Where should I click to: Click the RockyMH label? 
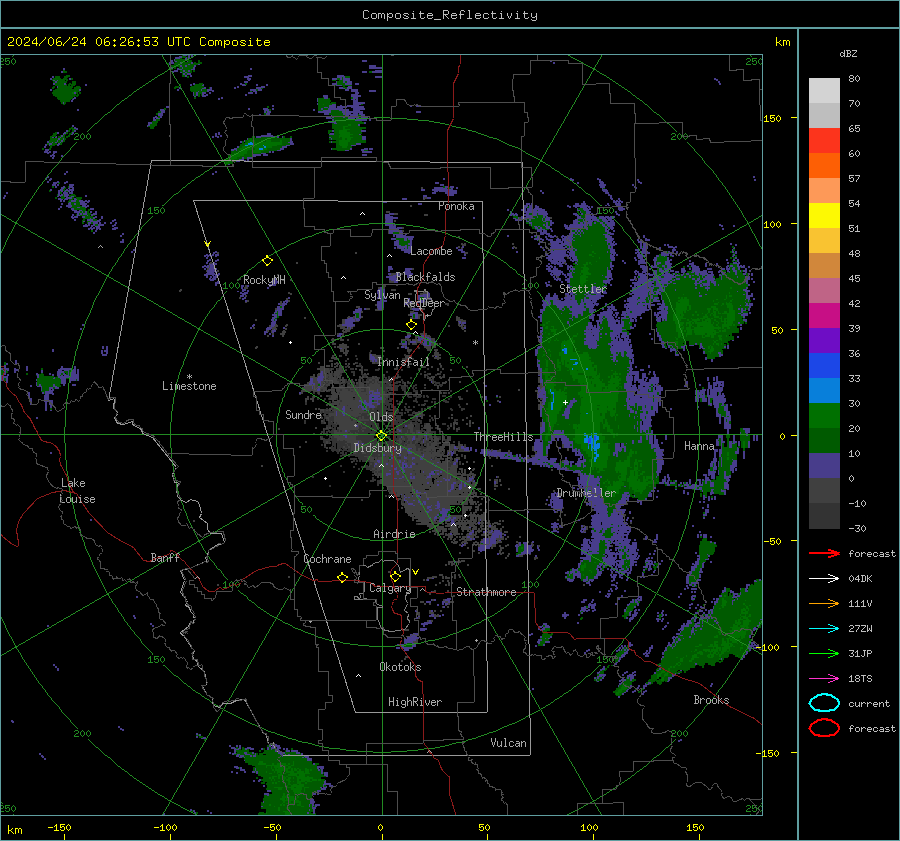(264, 280)
